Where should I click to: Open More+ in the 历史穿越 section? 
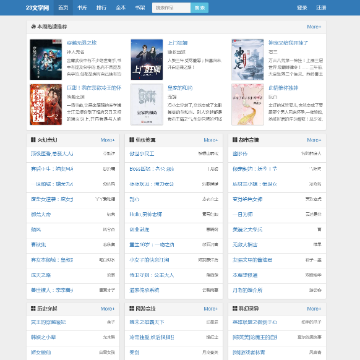108,309
